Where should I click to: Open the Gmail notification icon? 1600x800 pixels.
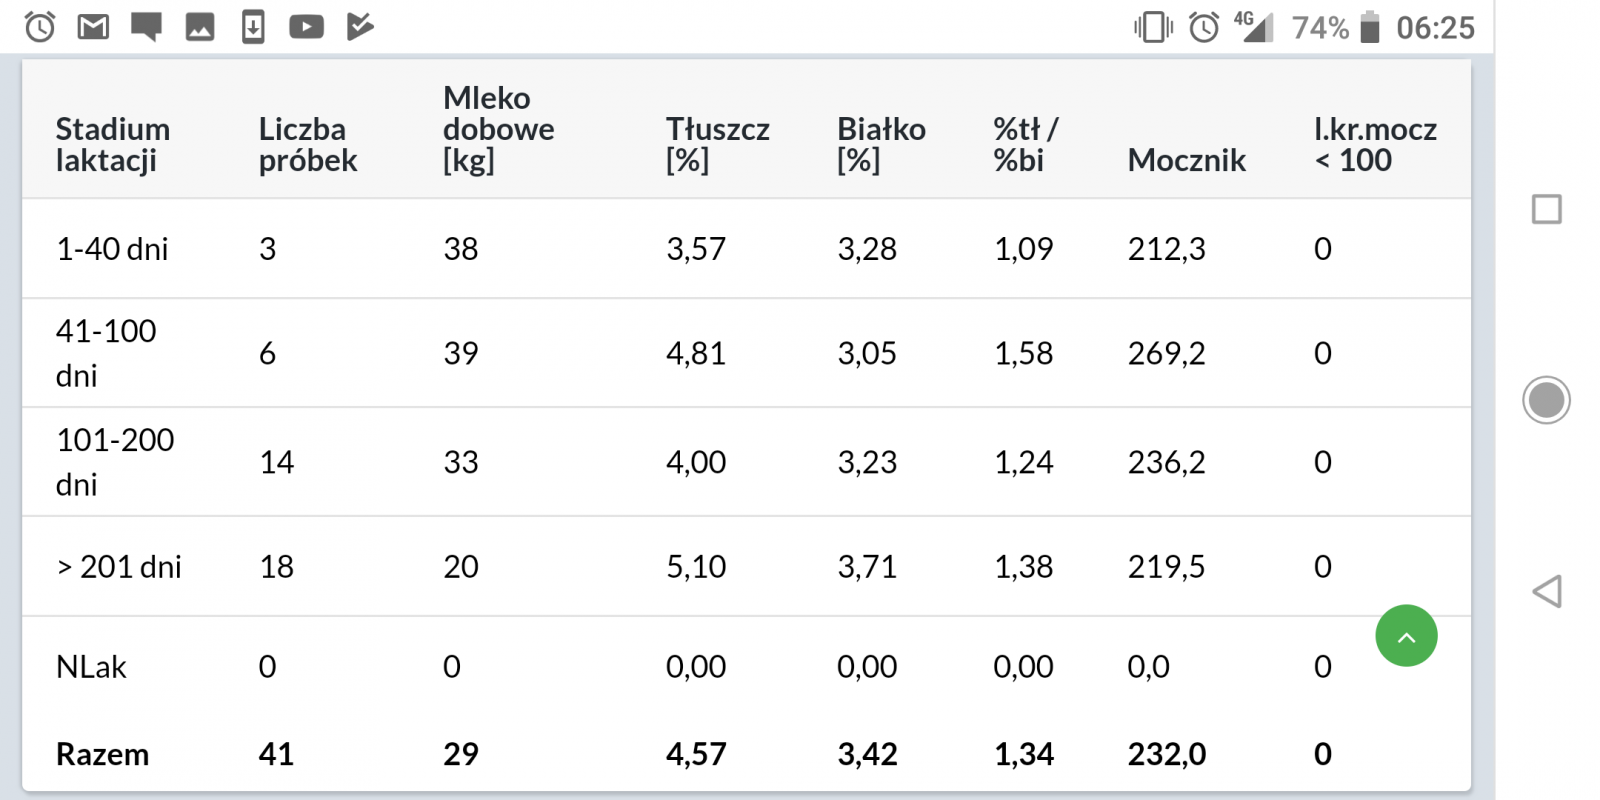93,27
